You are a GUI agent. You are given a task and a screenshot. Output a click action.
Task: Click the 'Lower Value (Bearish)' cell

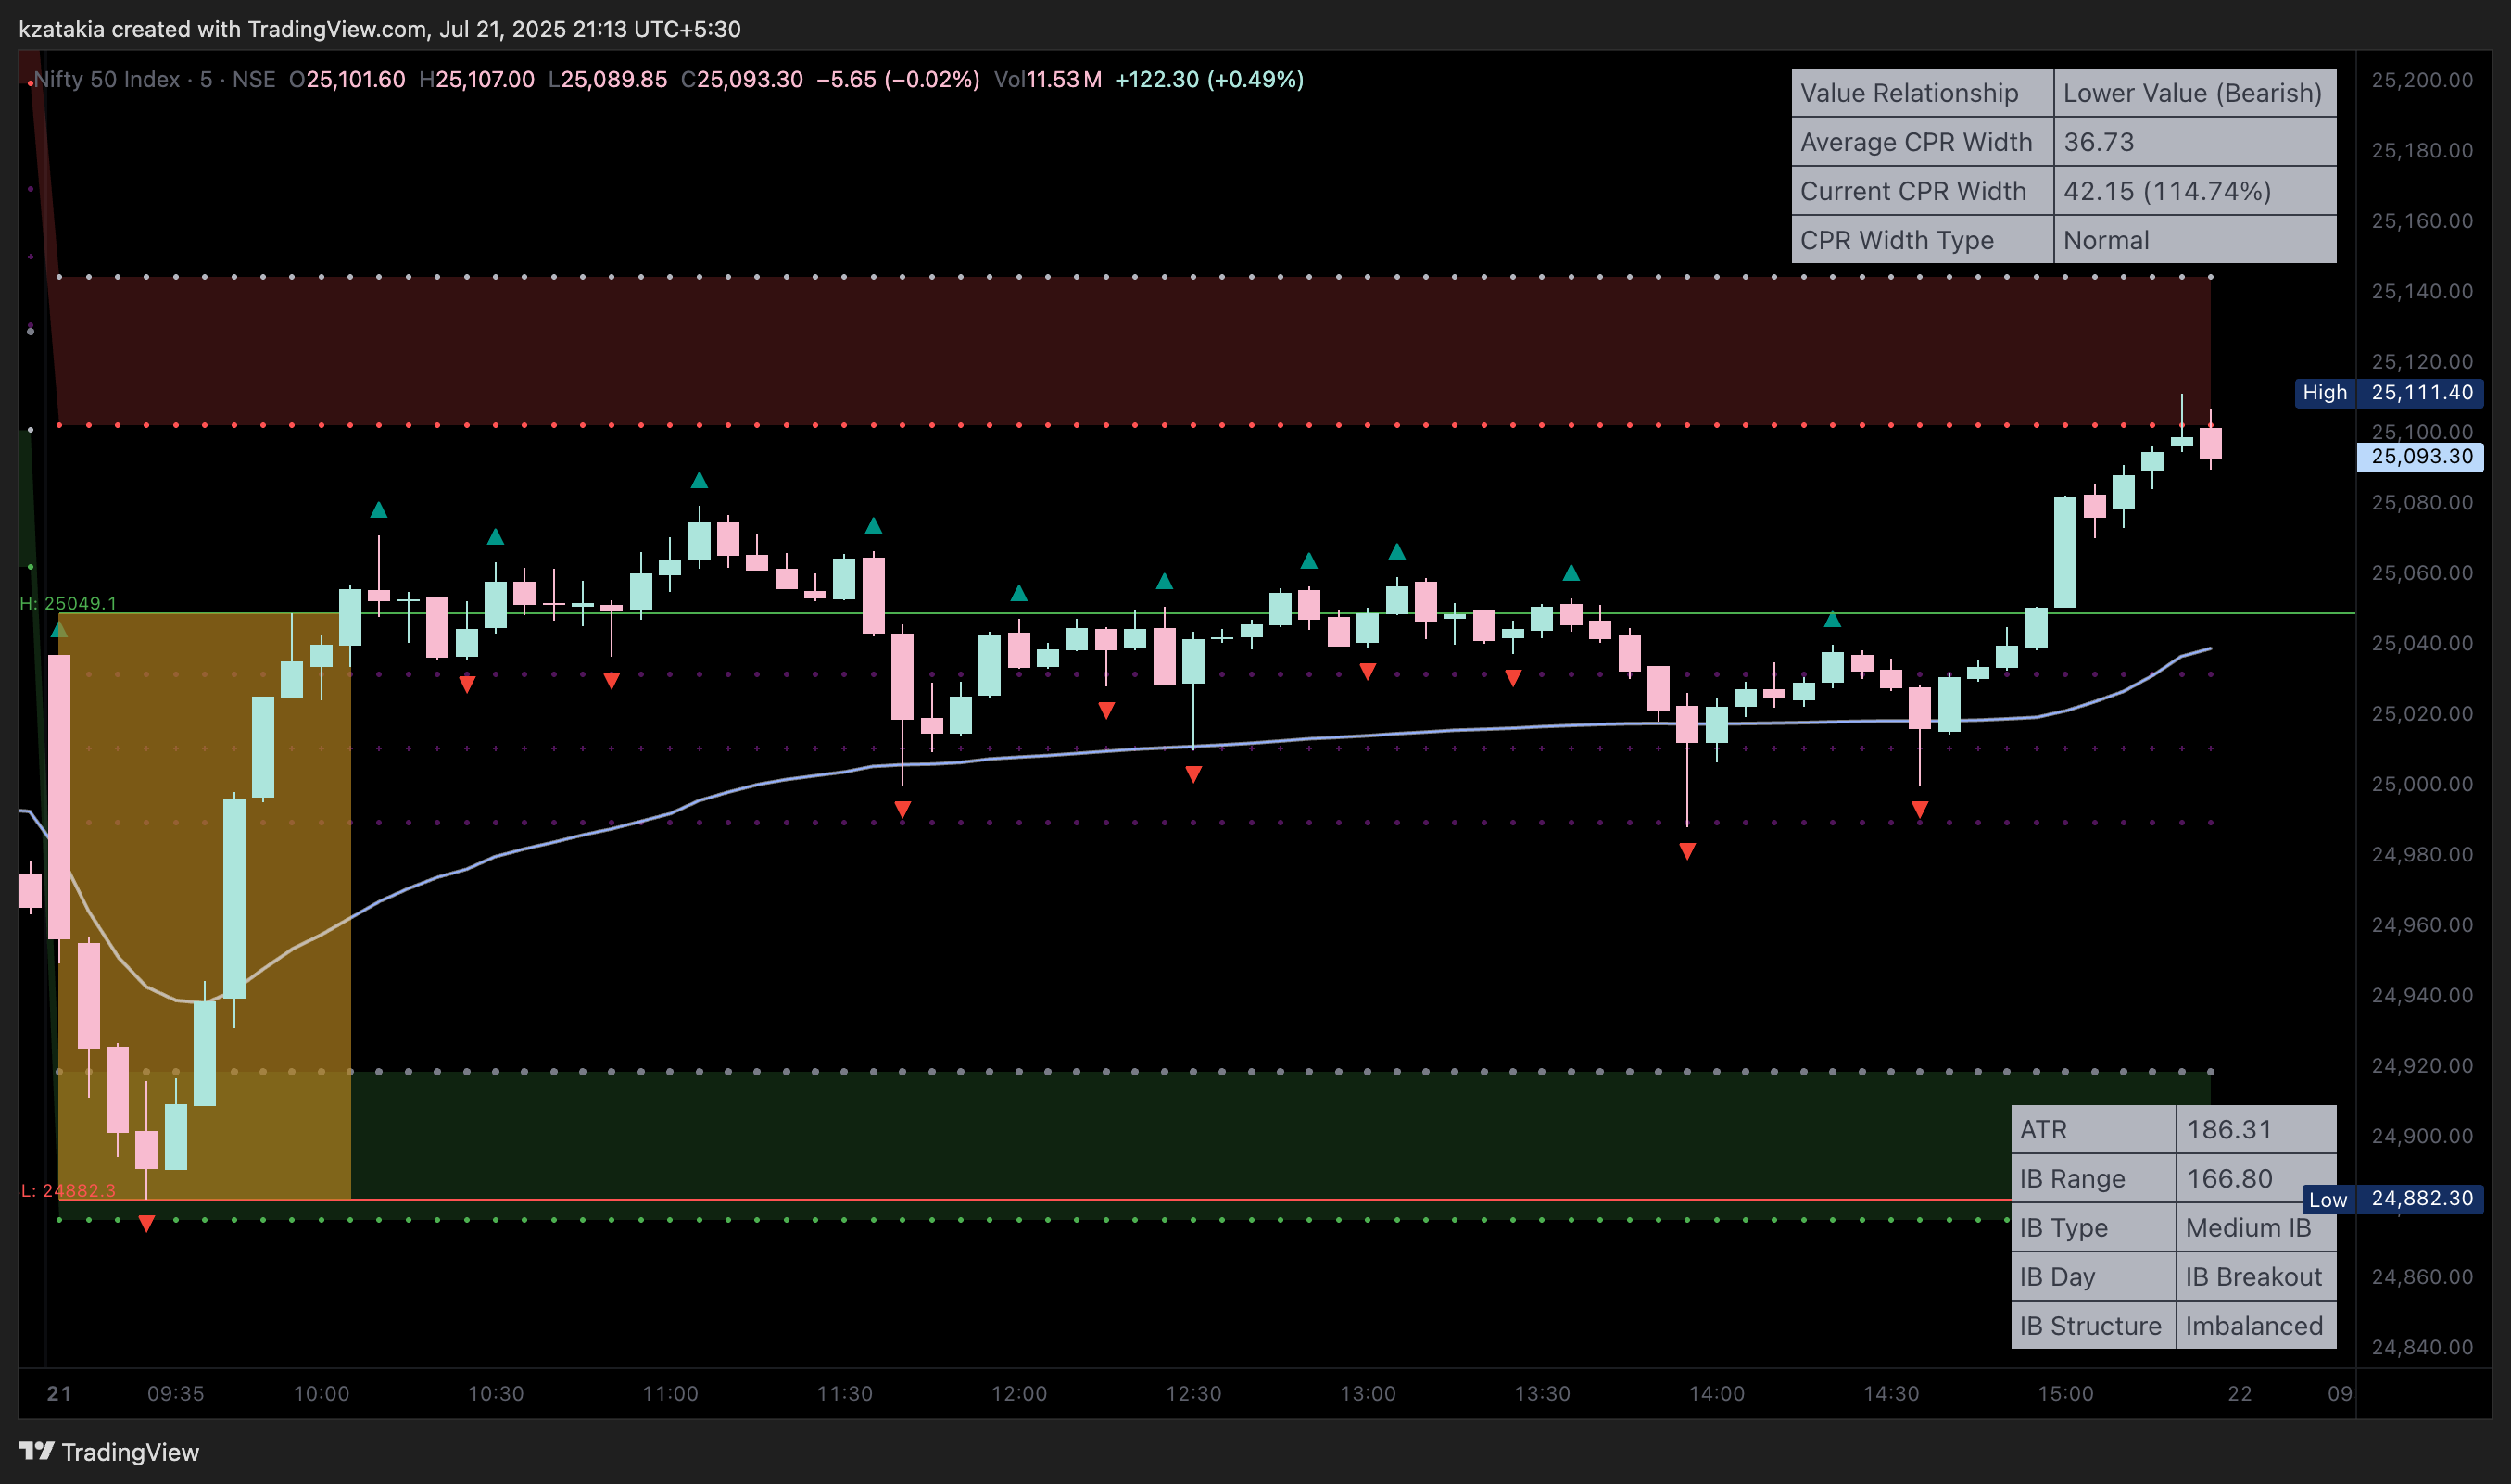click(x=2195, y=93)
